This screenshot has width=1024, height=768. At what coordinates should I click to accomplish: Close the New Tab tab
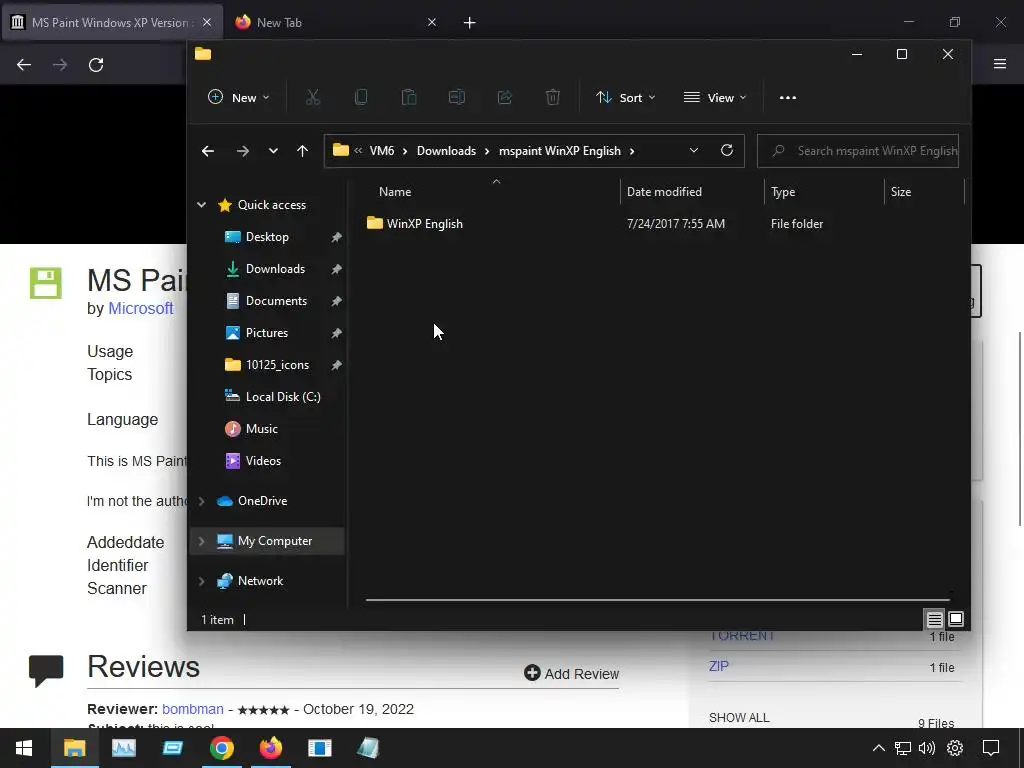point(432,22)
